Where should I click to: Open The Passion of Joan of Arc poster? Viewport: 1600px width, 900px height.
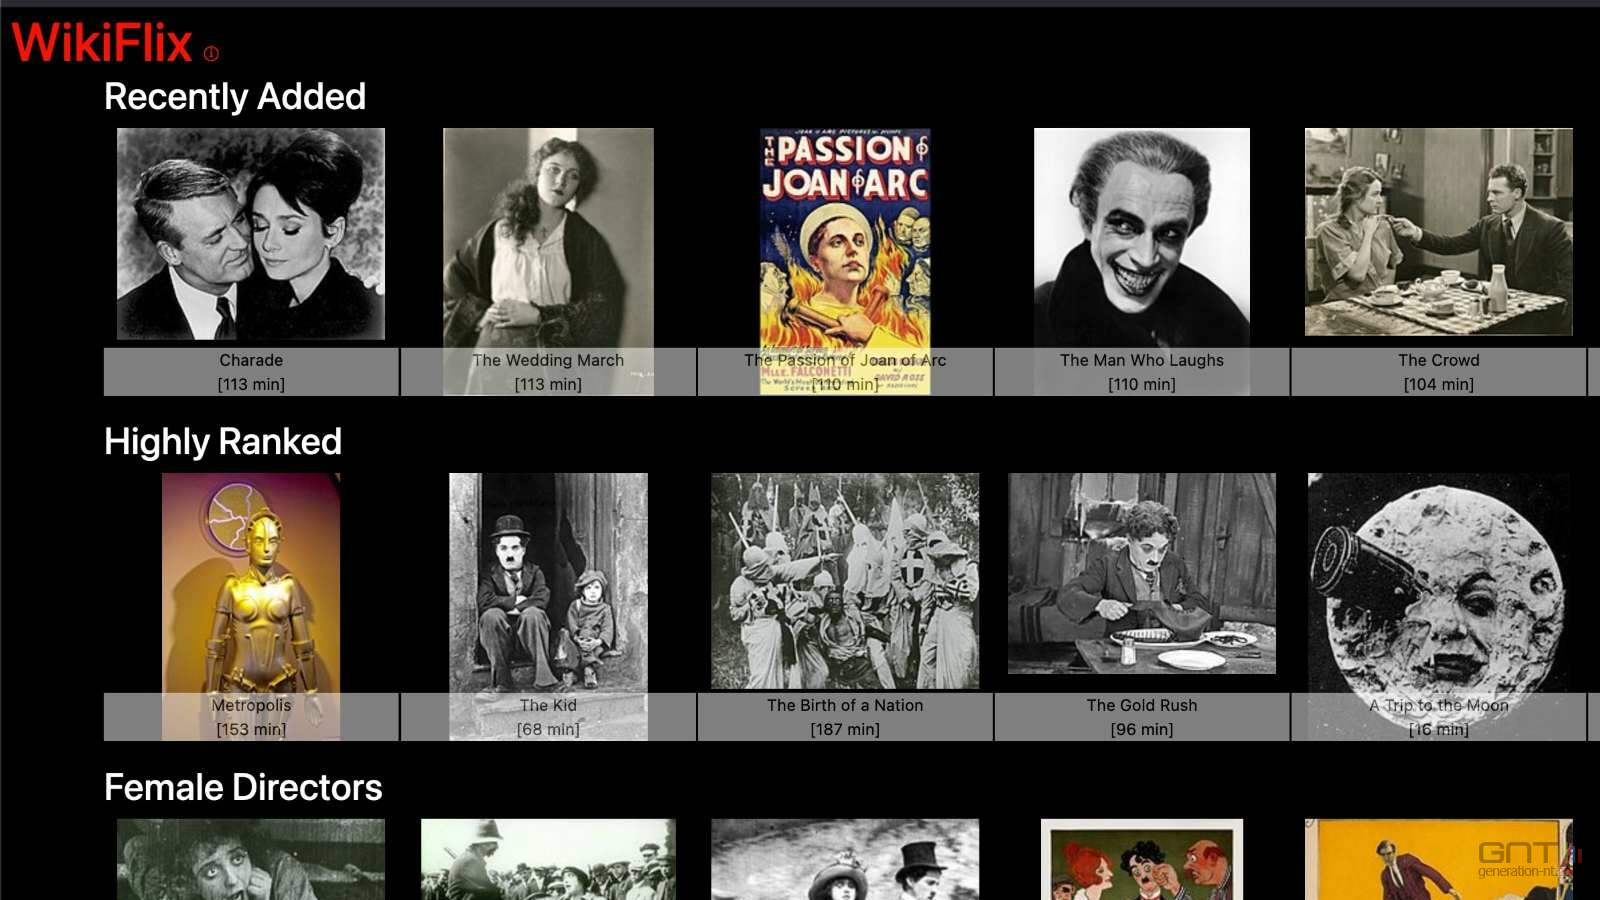point(845,240)
